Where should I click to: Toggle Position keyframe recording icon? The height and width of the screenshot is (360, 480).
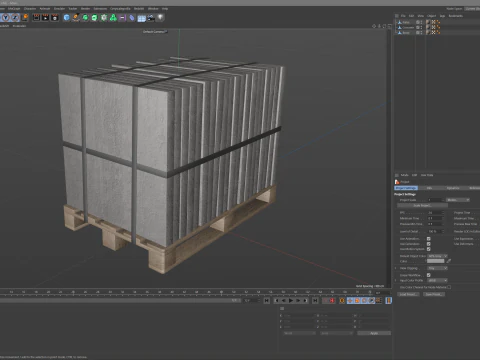click(350, 301)
